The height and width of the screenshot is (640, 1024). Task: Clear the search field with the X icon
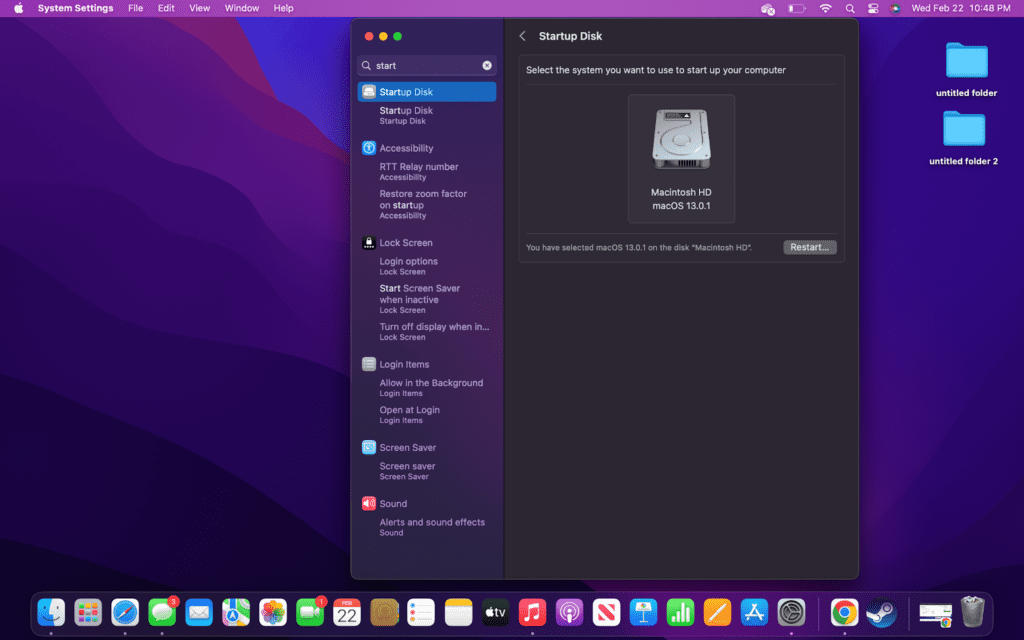pyautogui.click(x=487, y=65)
